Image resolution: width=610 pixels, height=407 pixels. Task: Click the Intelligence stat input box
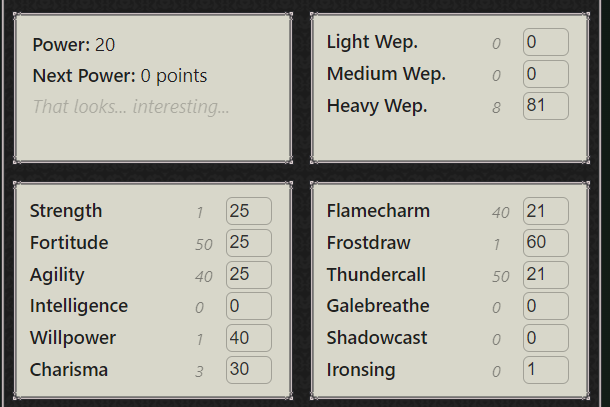[x=249, y=306]
